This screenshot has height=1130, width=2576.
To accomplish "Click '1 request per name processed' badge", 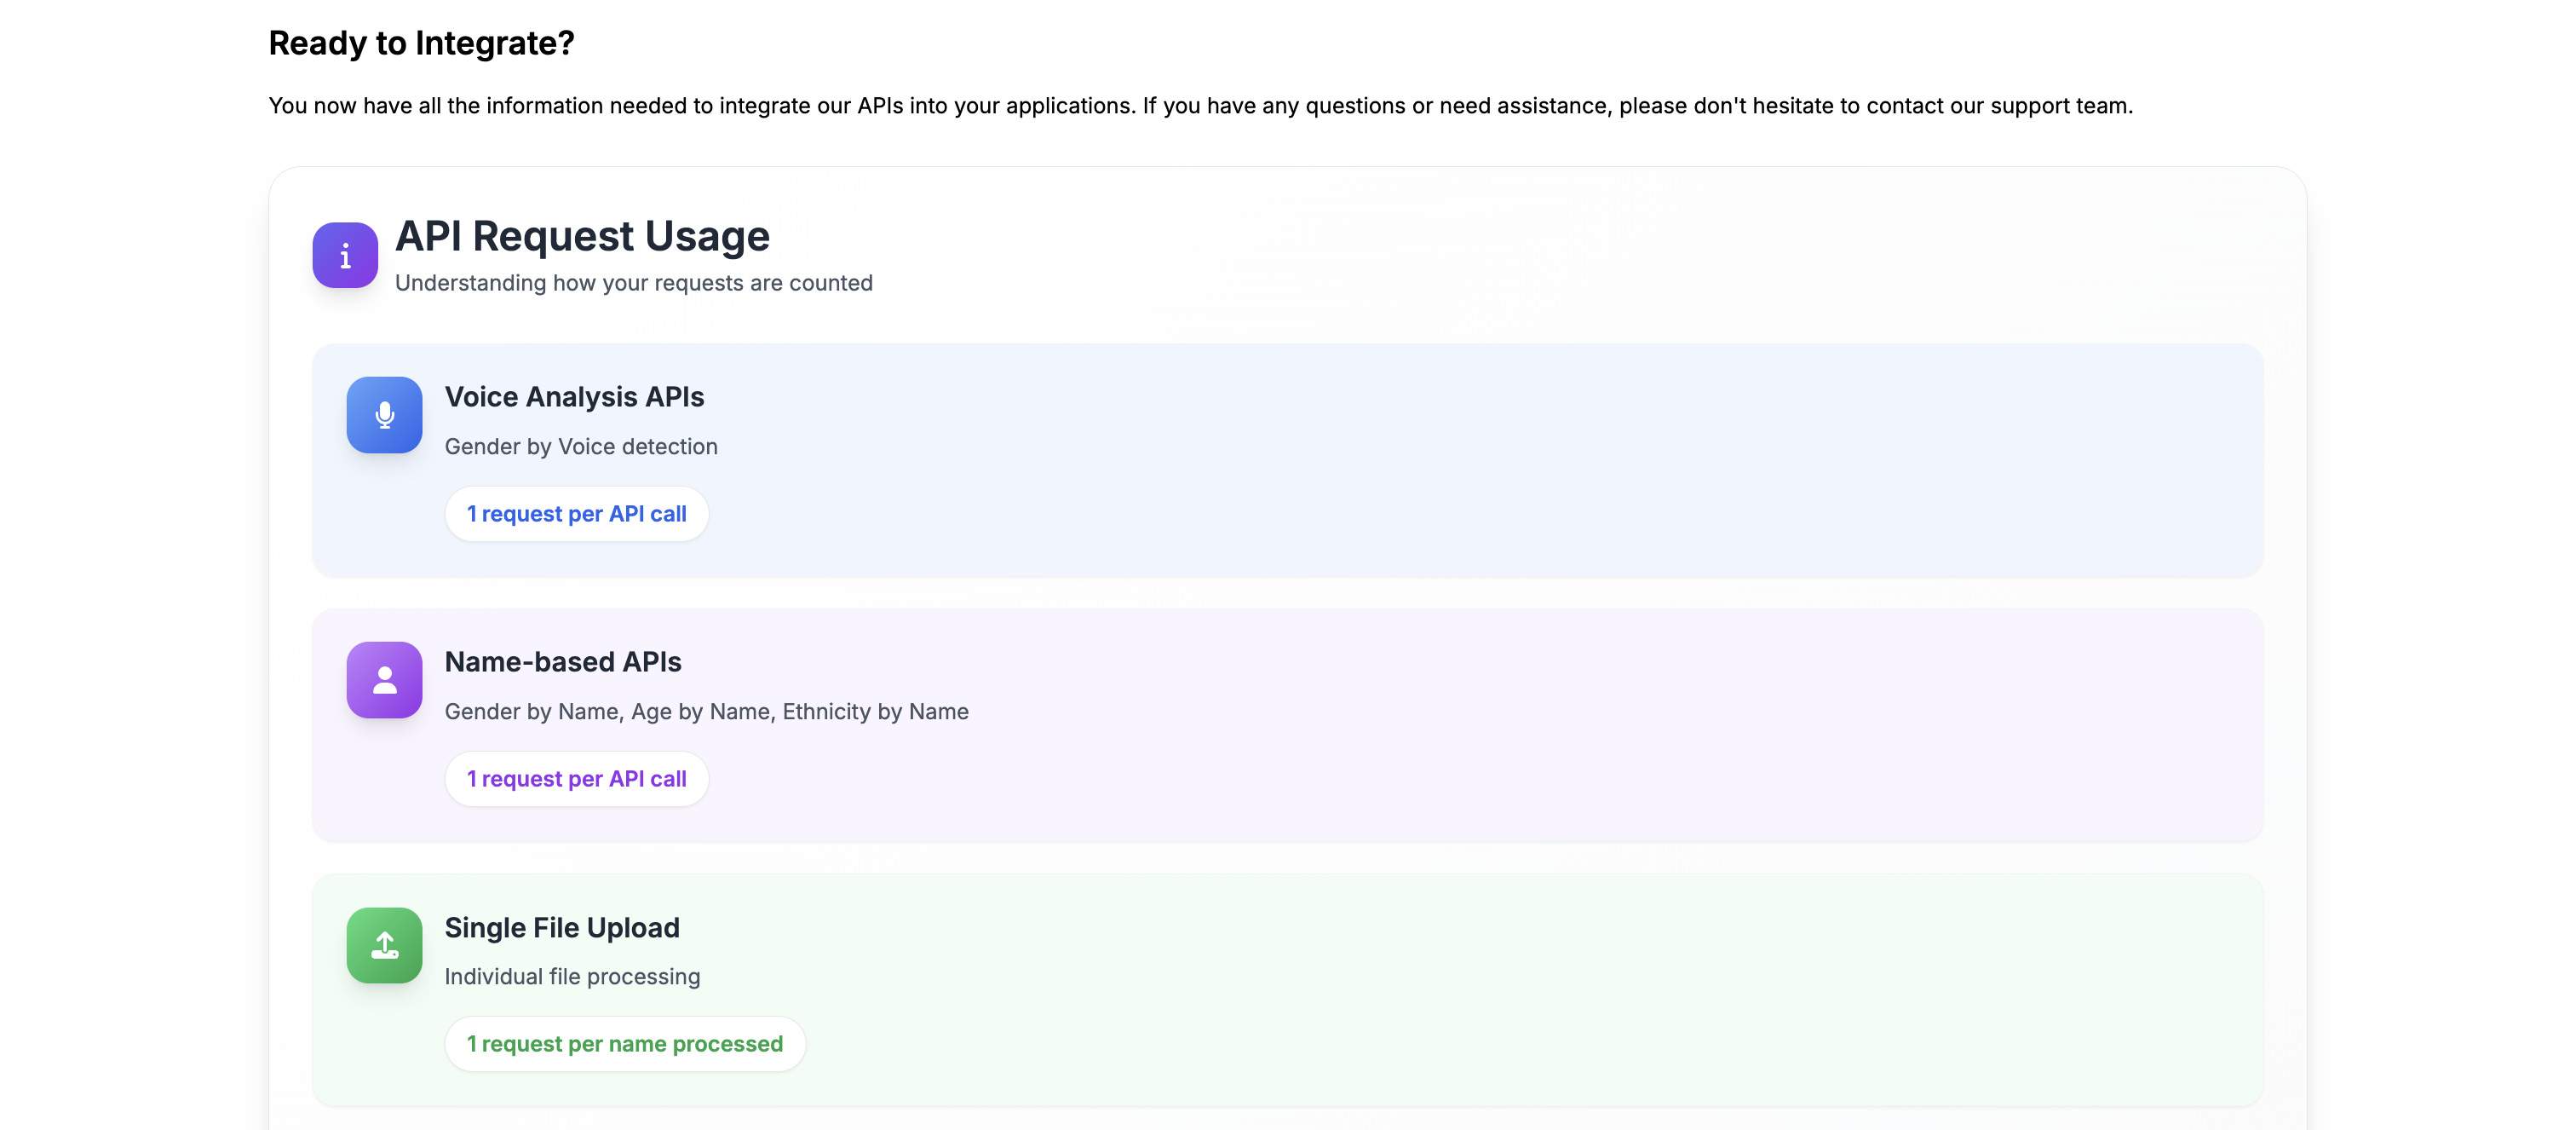I will [624, 1044].
